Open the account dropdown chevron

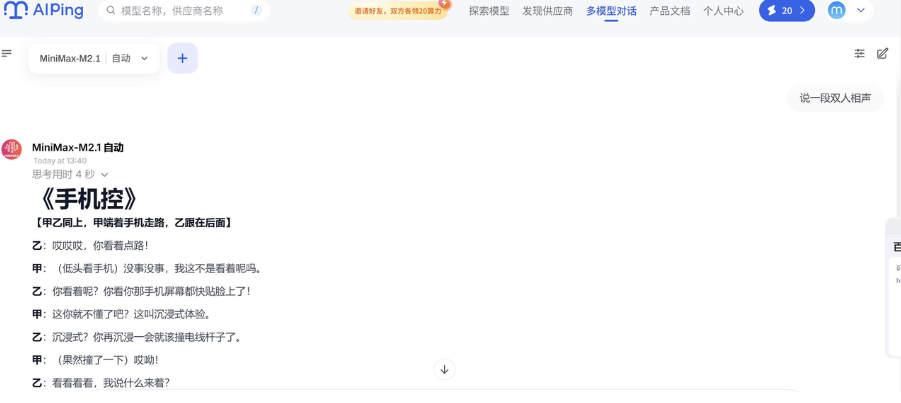(861, 11)
